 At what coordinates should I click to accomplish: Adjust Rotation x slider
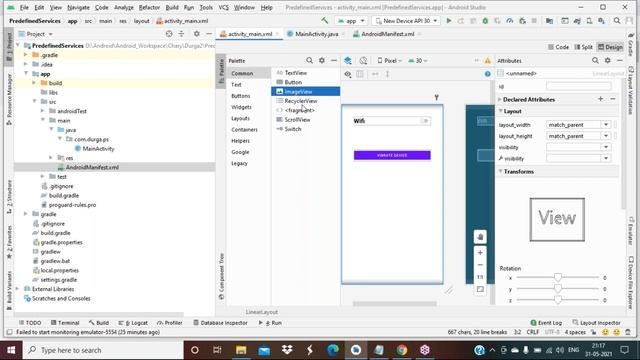click(x=558, y=278)
